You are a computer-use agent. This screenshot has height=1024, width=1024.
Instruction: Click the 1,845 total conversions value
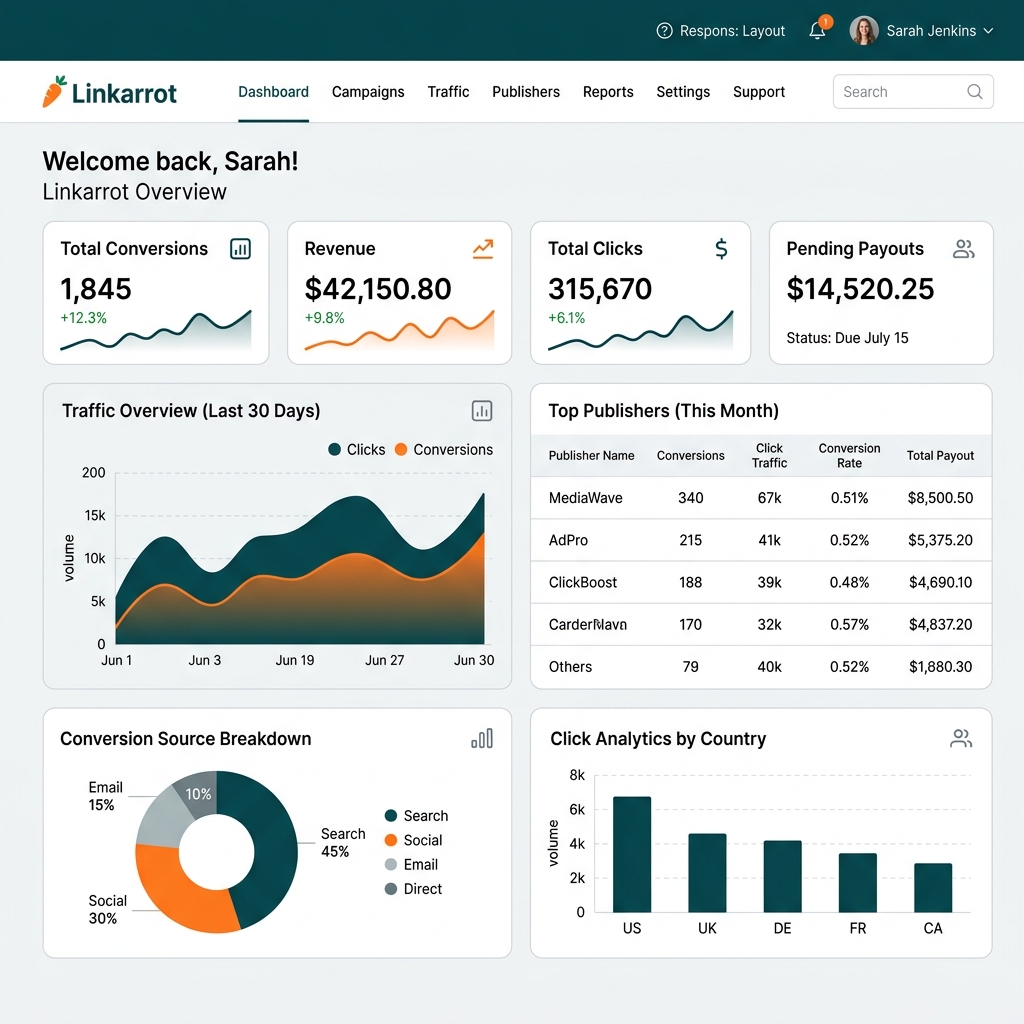[96, 289]
